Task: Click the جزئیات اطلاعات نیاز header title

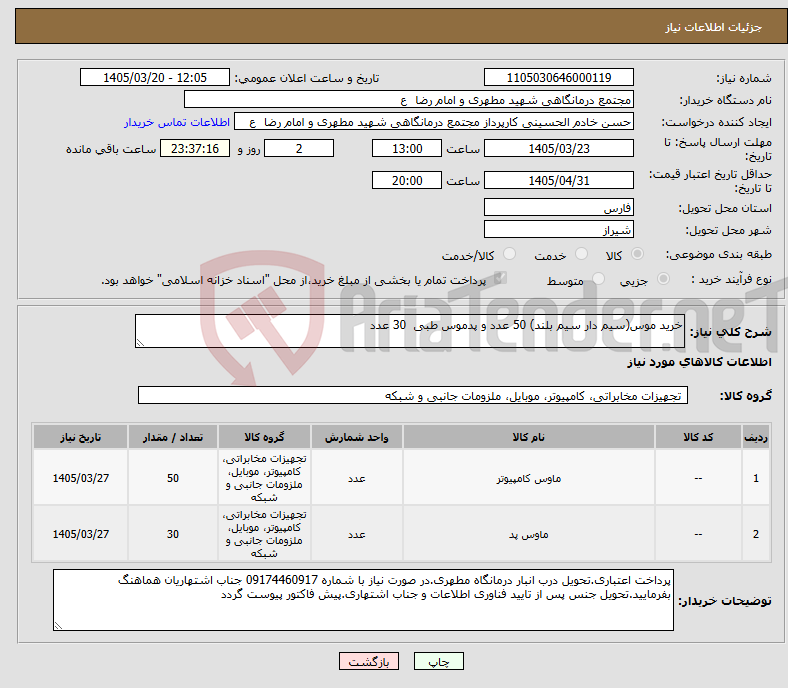Action: [714, 27]
